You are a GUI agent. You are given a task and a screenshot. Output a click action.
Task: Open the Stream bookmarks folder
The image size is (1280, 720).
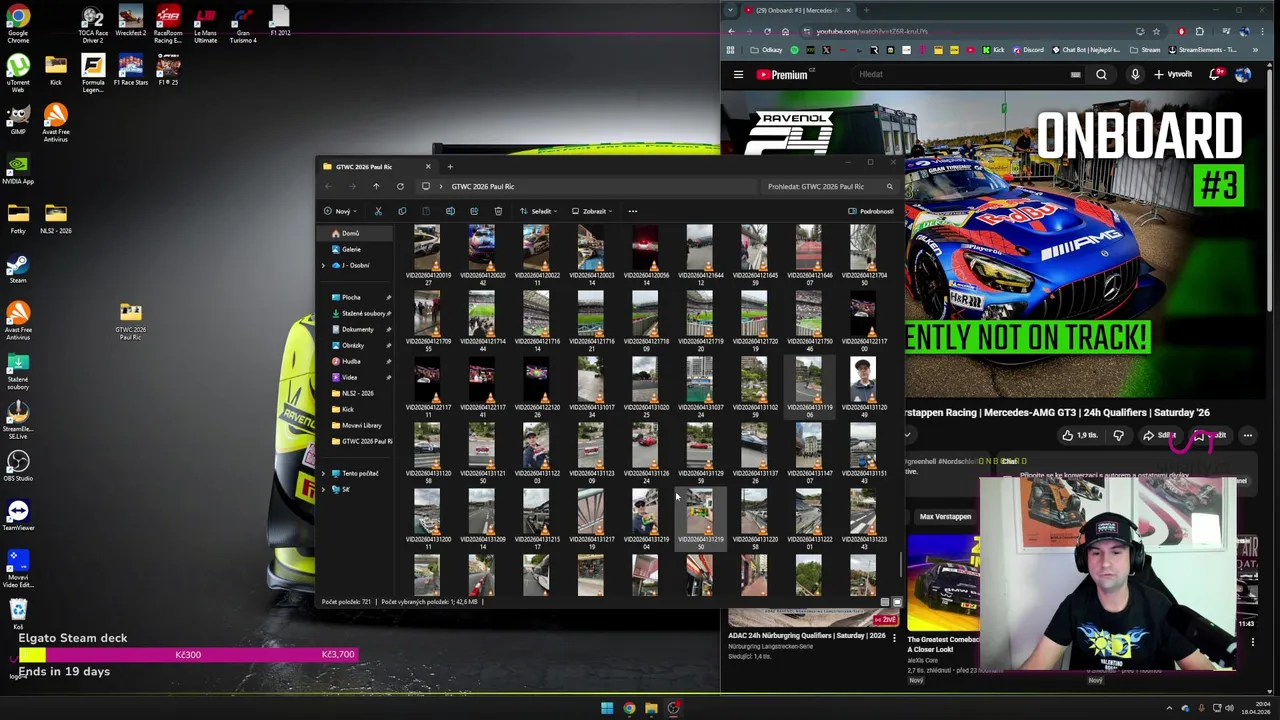[1146, 50]
